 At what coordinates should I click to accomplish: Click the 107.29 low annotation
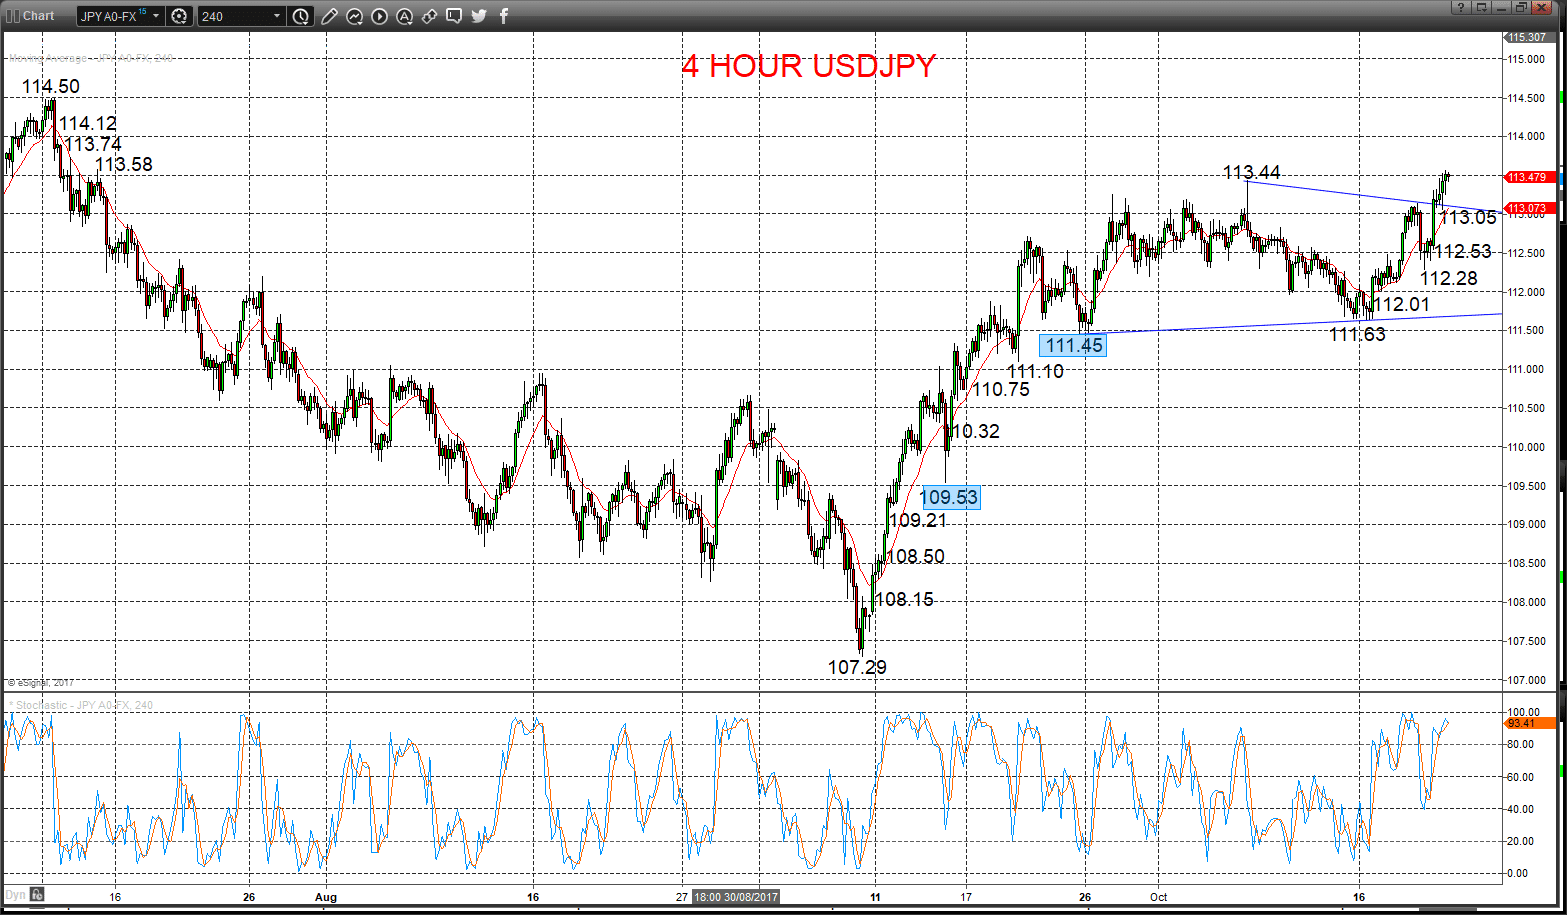coord(857,667)
